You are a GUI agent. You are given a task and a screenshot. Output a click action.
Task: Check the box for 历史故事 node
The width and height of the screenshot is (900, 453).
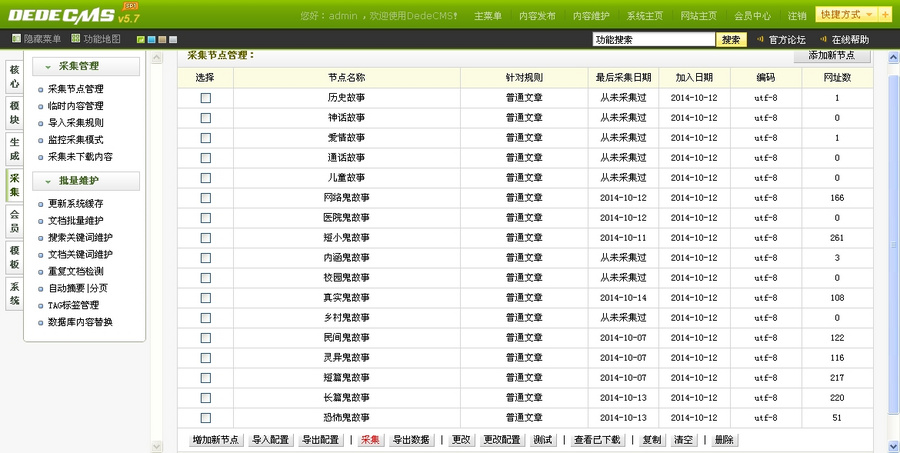(x=205, y=98)
